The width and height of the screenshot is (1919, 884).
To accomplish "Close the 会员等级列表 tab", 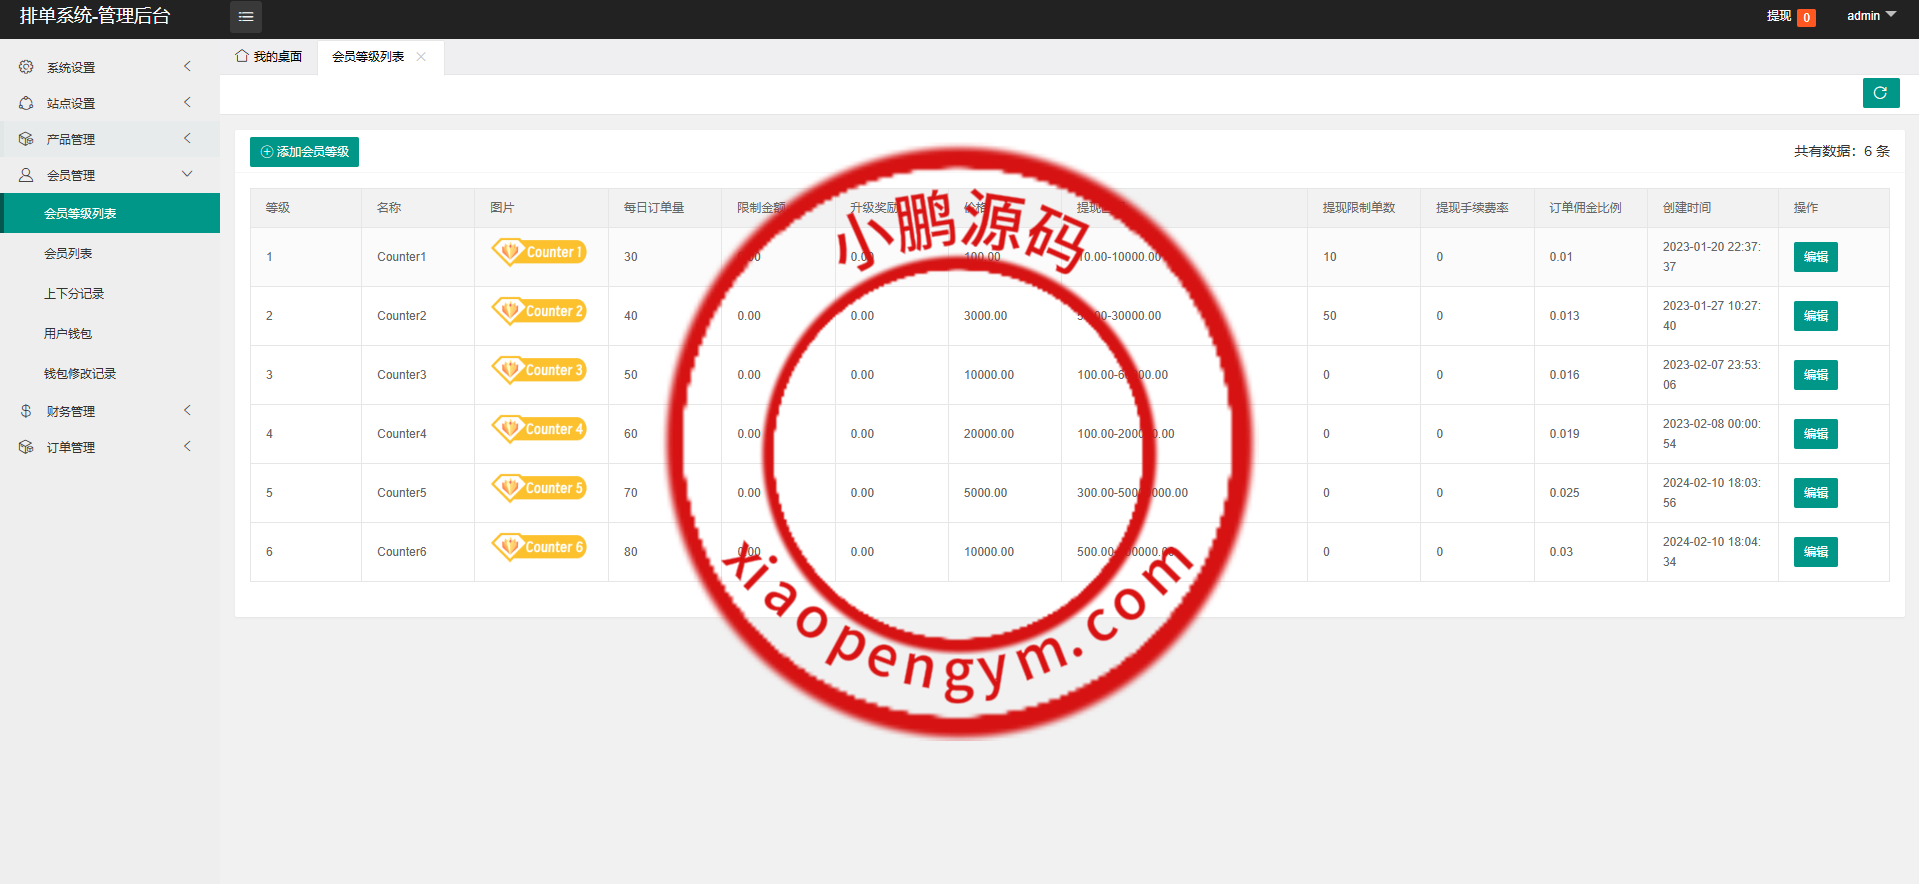I will point(421,57).
